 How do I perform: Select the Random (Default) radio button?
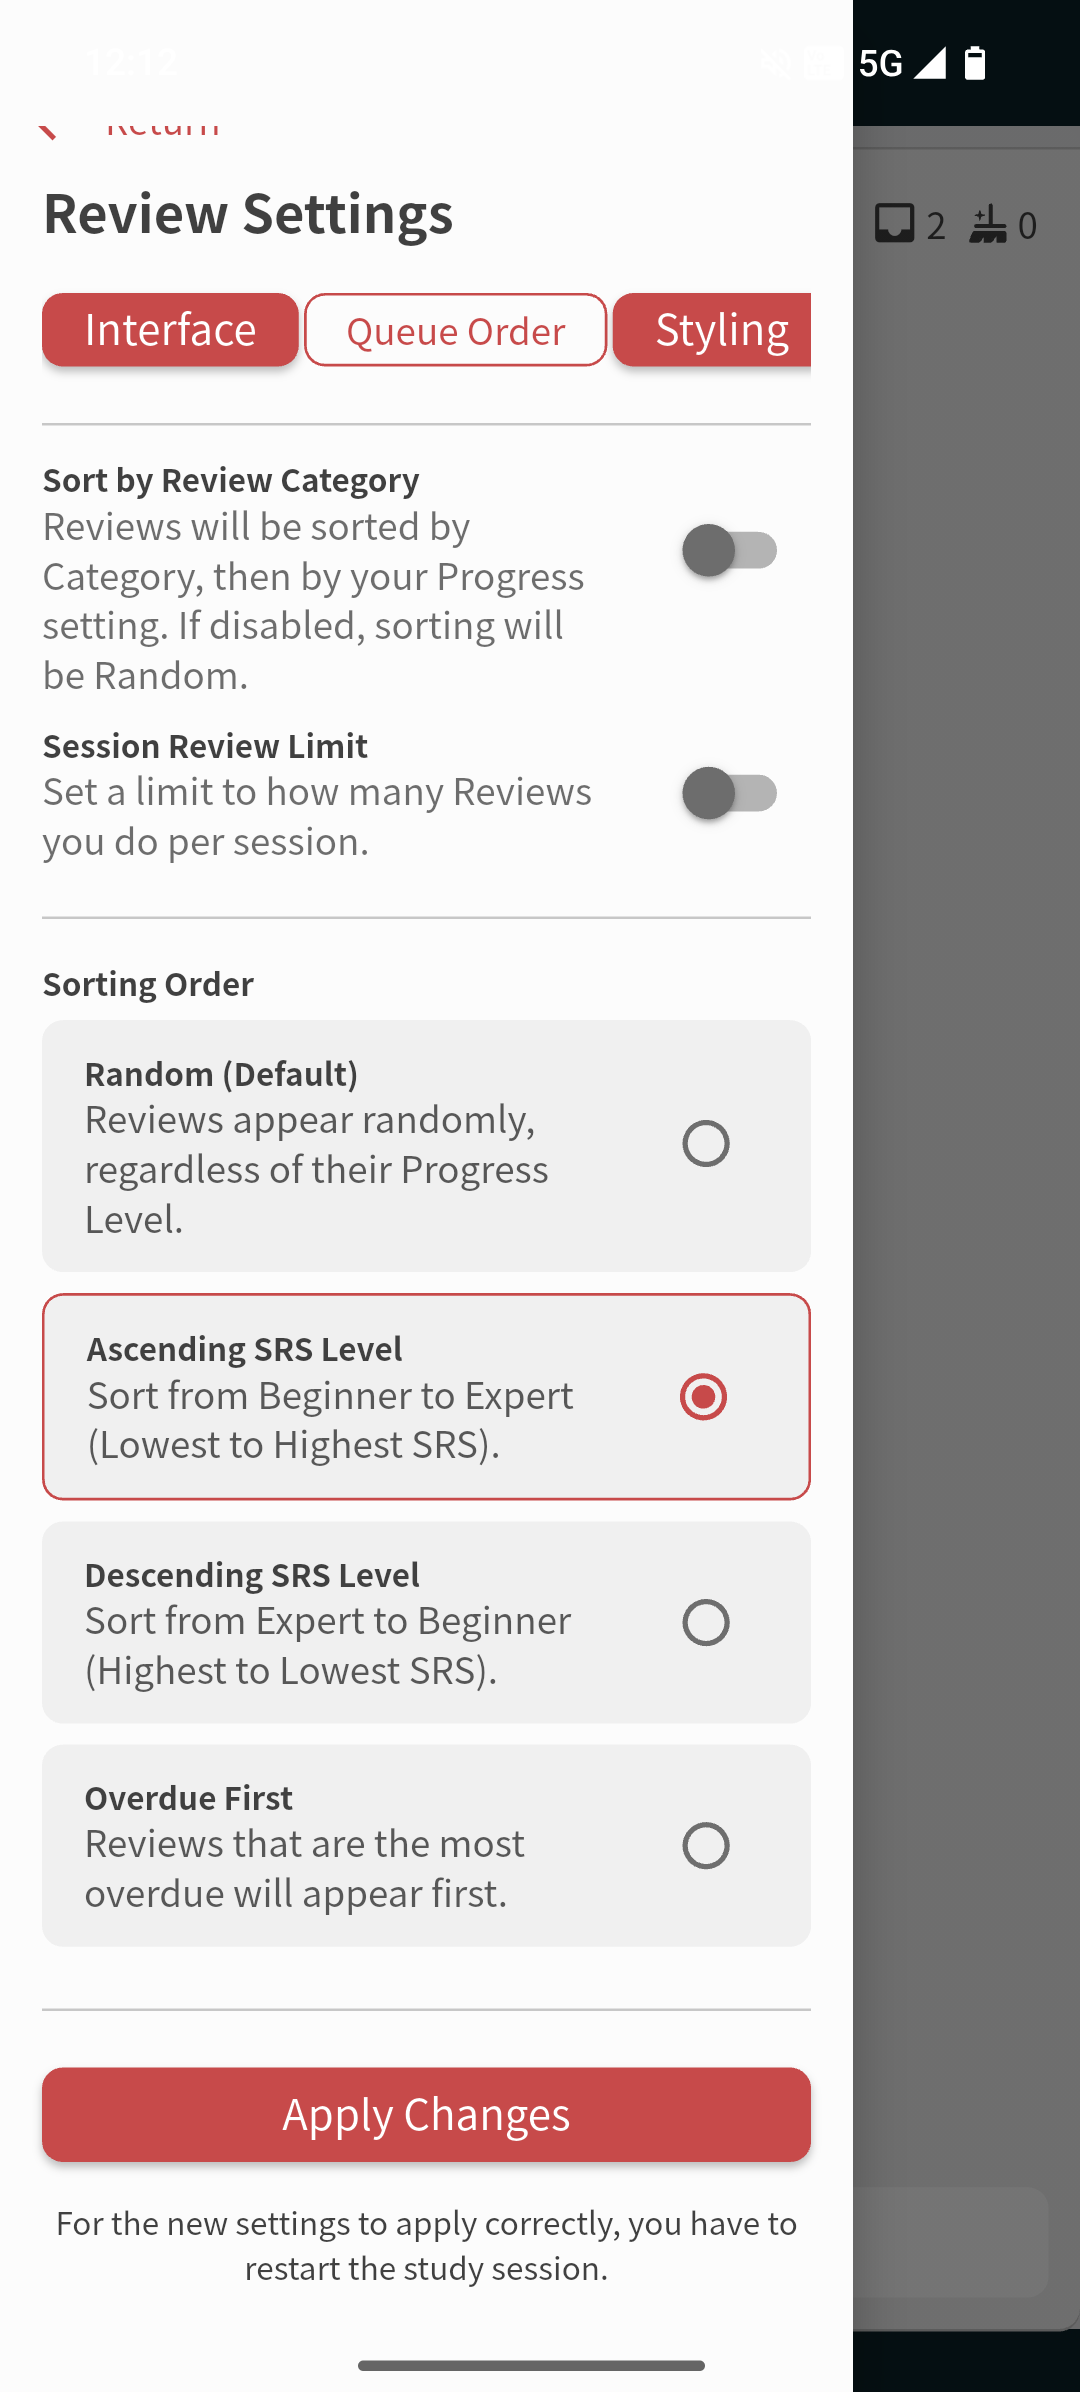705,1144
